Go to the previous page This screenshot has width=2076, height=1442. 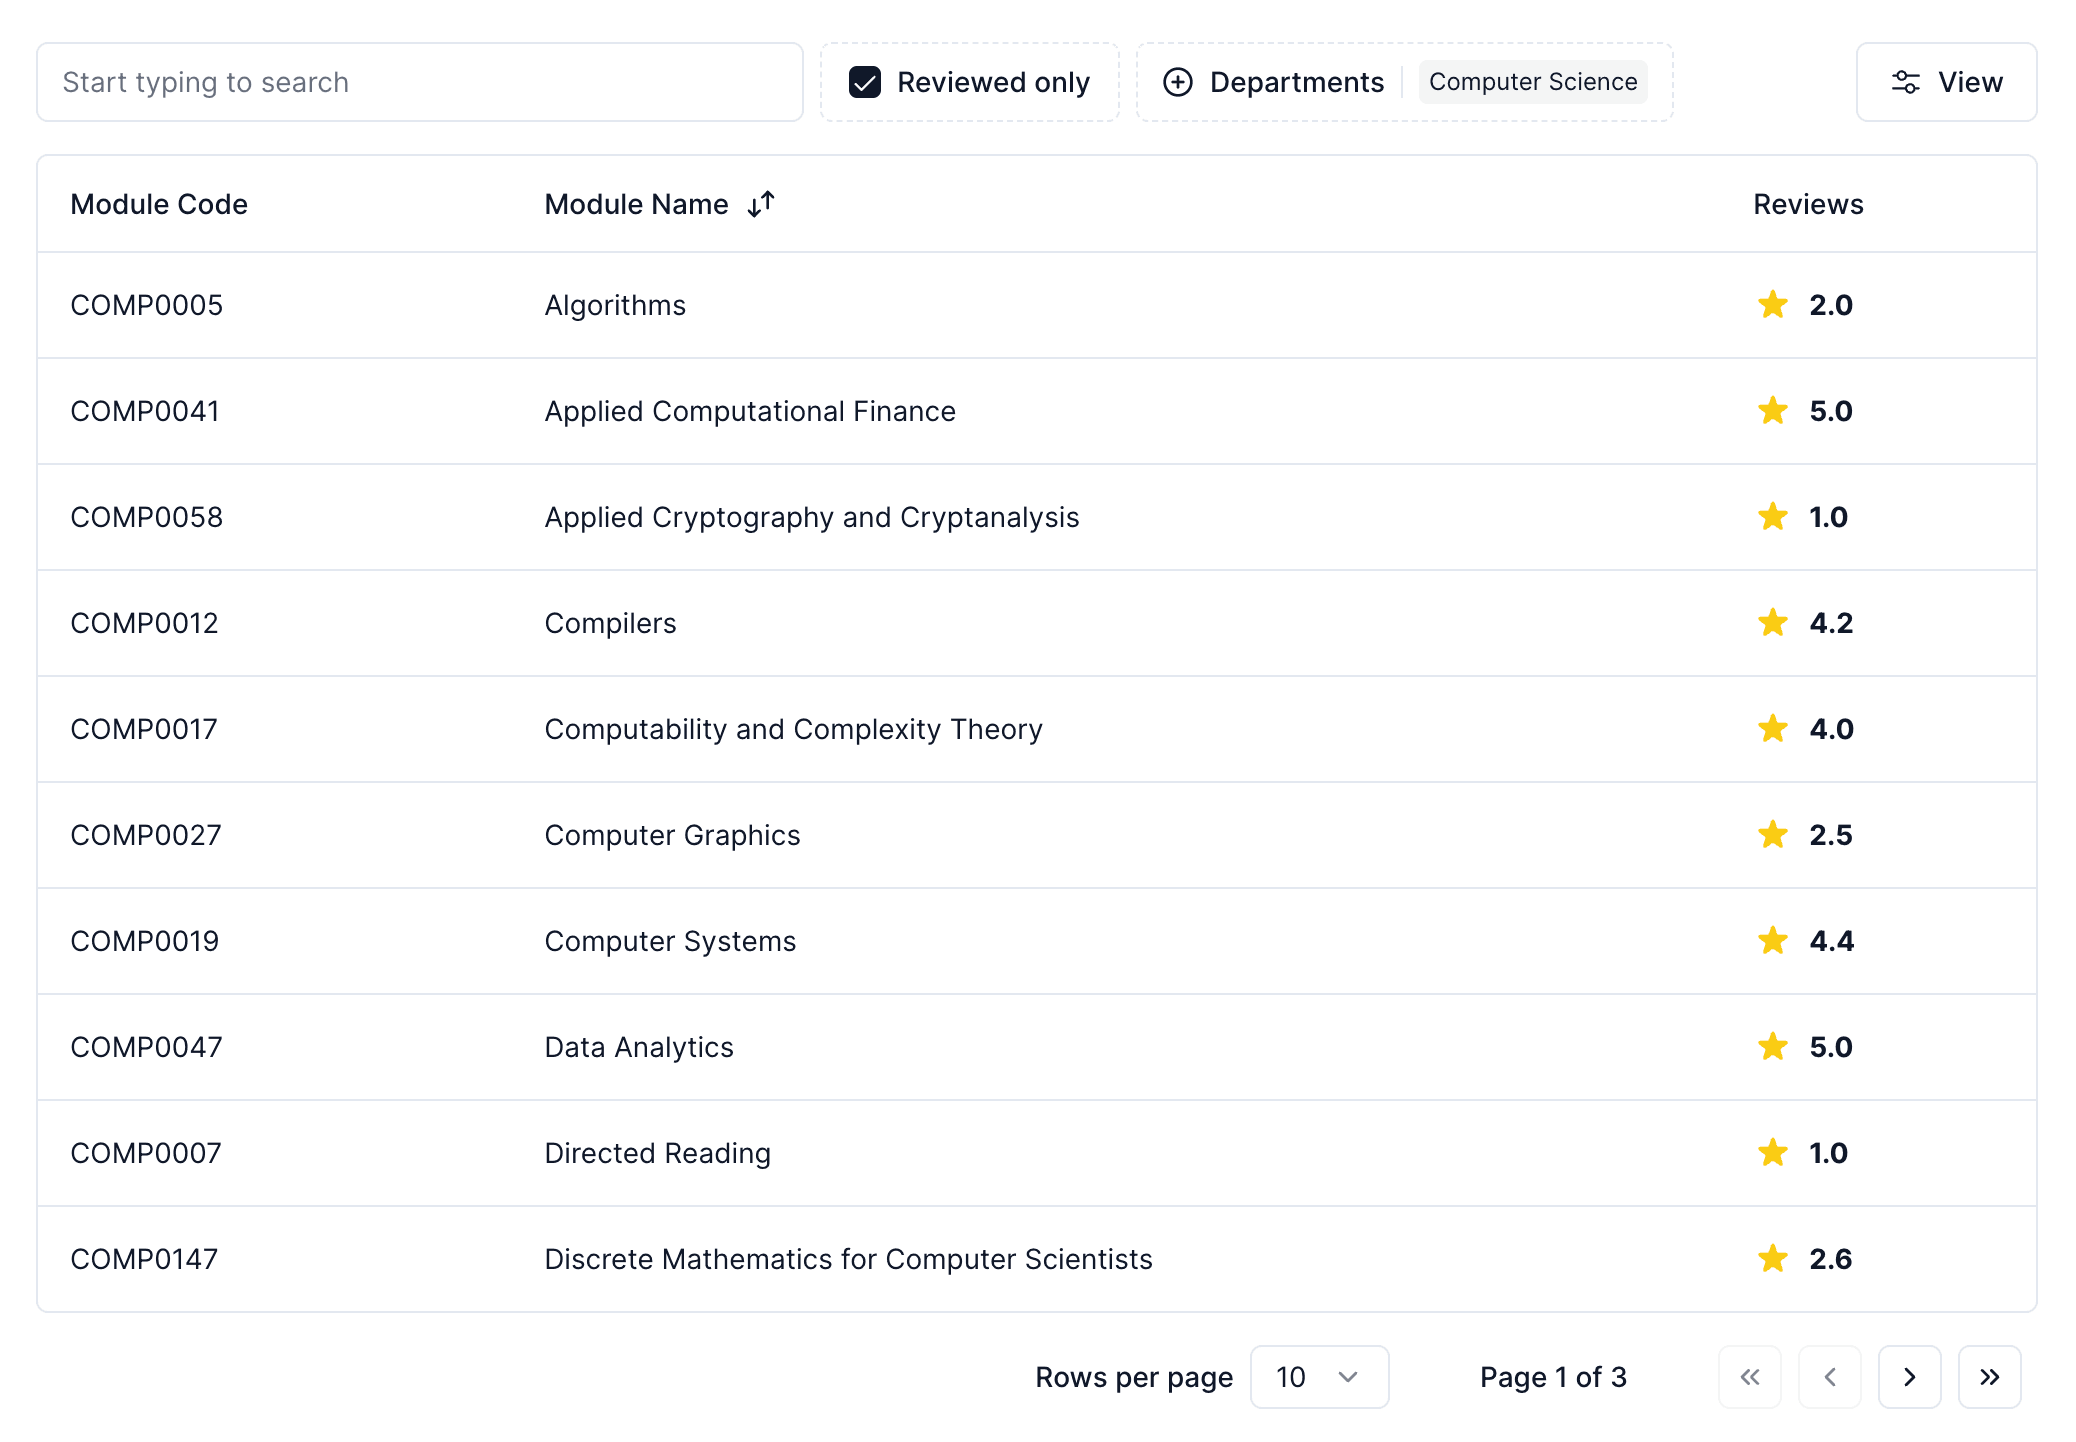click(x=1829, y=1377)
